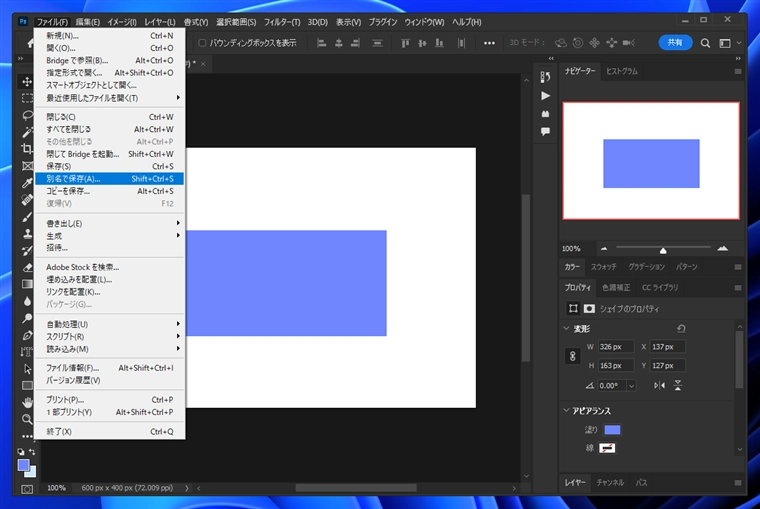The image size is (760, 509).
Task: Click プリント Print menu item
Action: pyautogui.click(x=109, y=399)
